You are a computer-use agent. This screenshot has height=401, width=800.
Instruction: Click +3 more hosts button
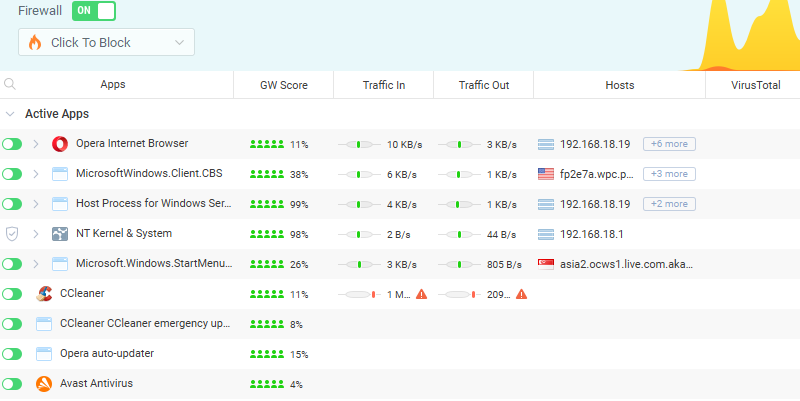point(669,174)
